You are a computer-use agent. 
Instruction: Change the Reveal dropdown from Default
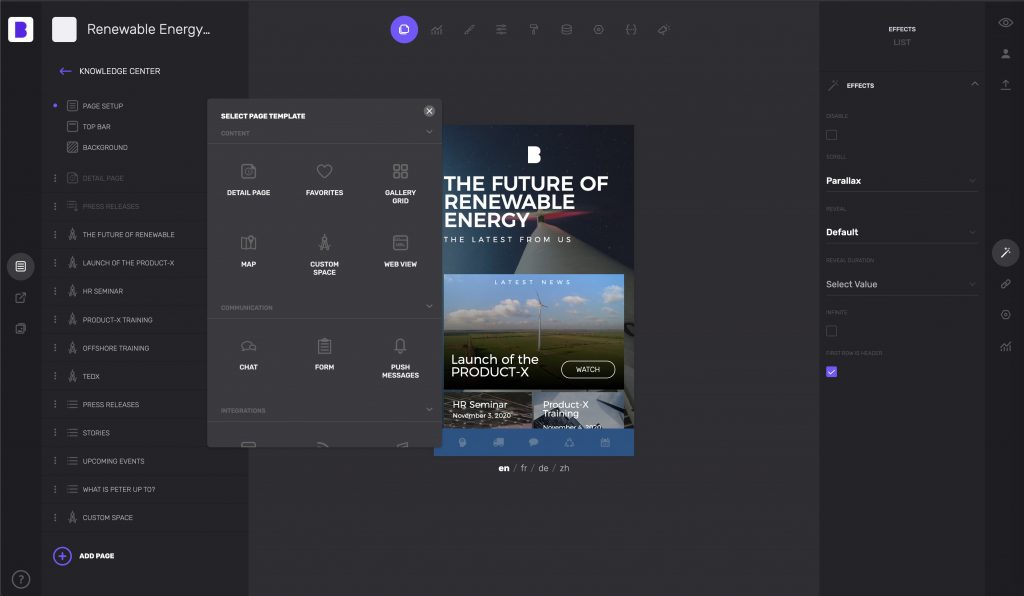point(901,231)
